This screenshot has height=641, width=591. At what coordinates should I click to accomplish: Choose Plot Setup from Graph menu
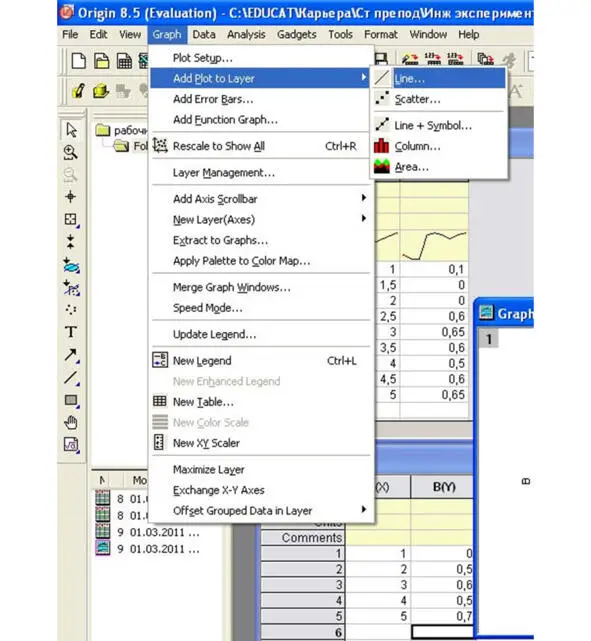(260, 58)
